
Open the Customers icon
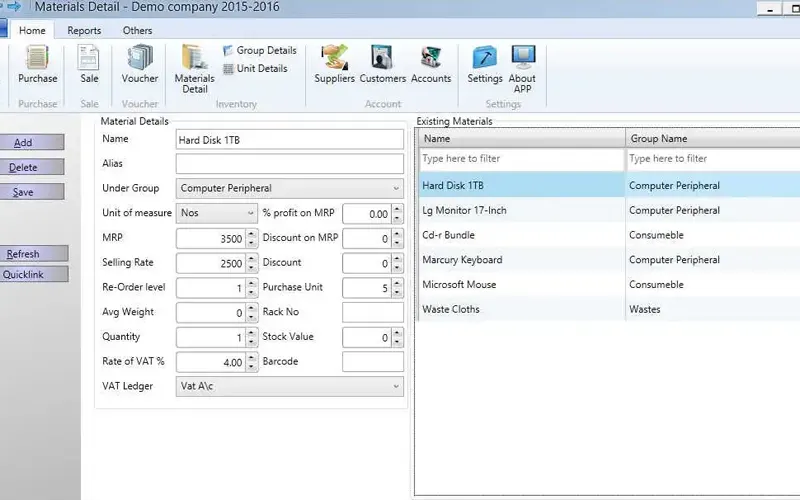[383, 64]
